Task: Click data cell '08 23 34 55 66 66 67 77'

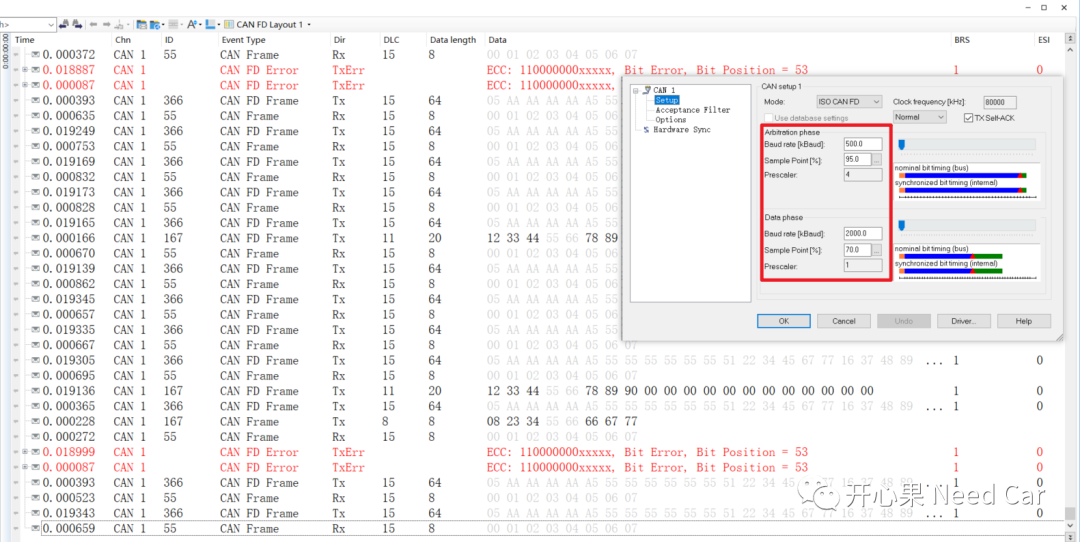Action: pos(562,421)
